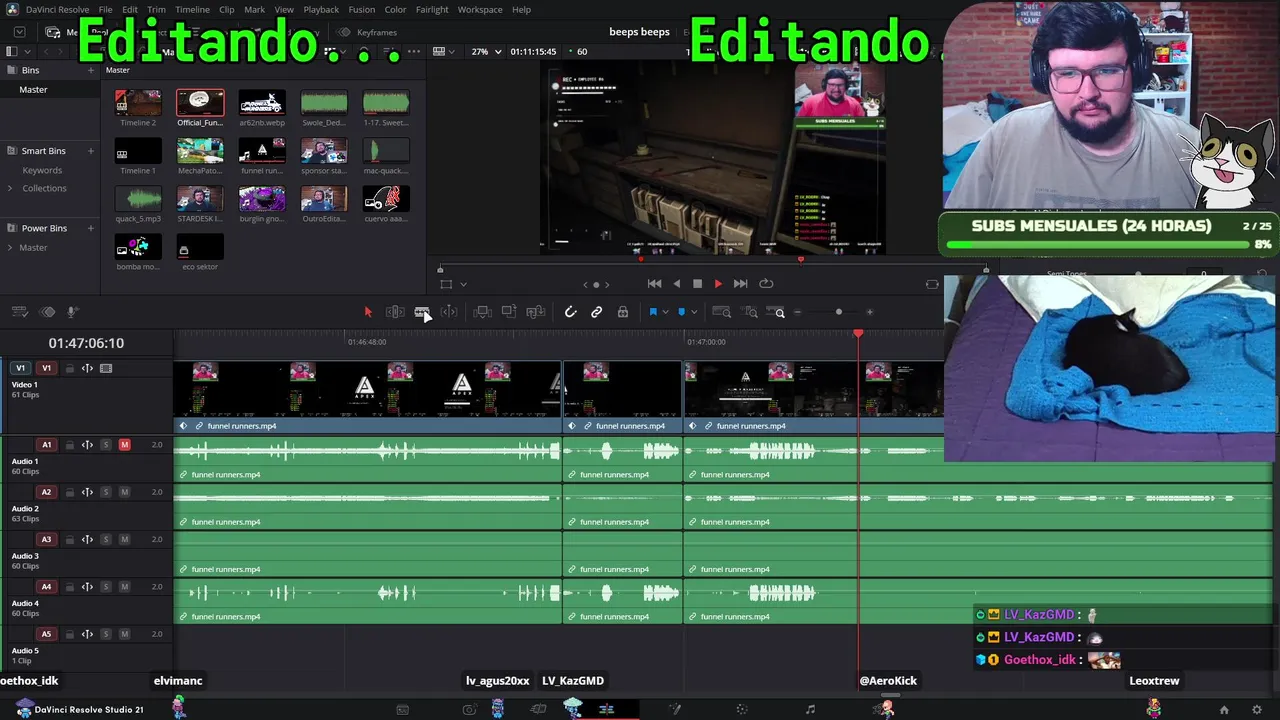Lock the Video 1 track
1280x720 pixels.
pos(69,368)
